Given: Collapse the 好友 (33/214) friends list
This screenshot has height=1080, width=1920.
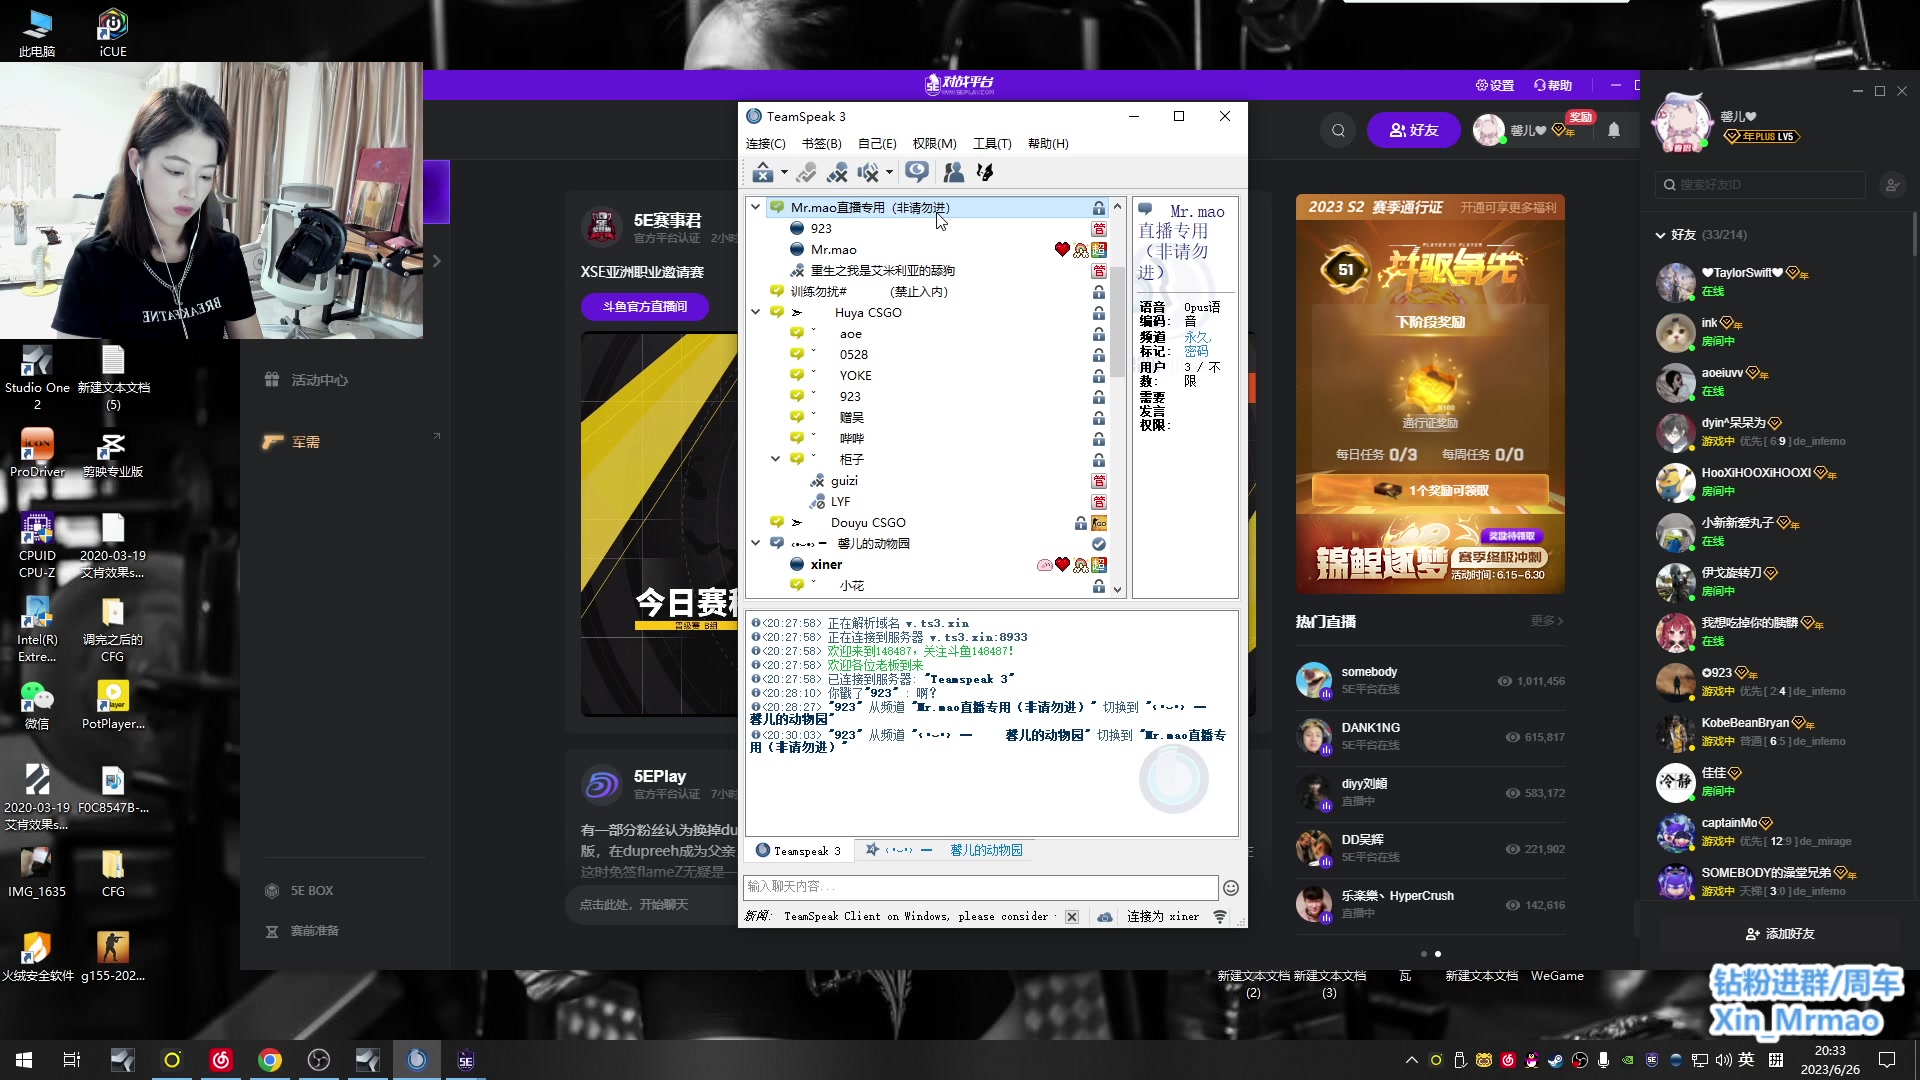Looking at the screenshot, I should (x=1660, y=235).
